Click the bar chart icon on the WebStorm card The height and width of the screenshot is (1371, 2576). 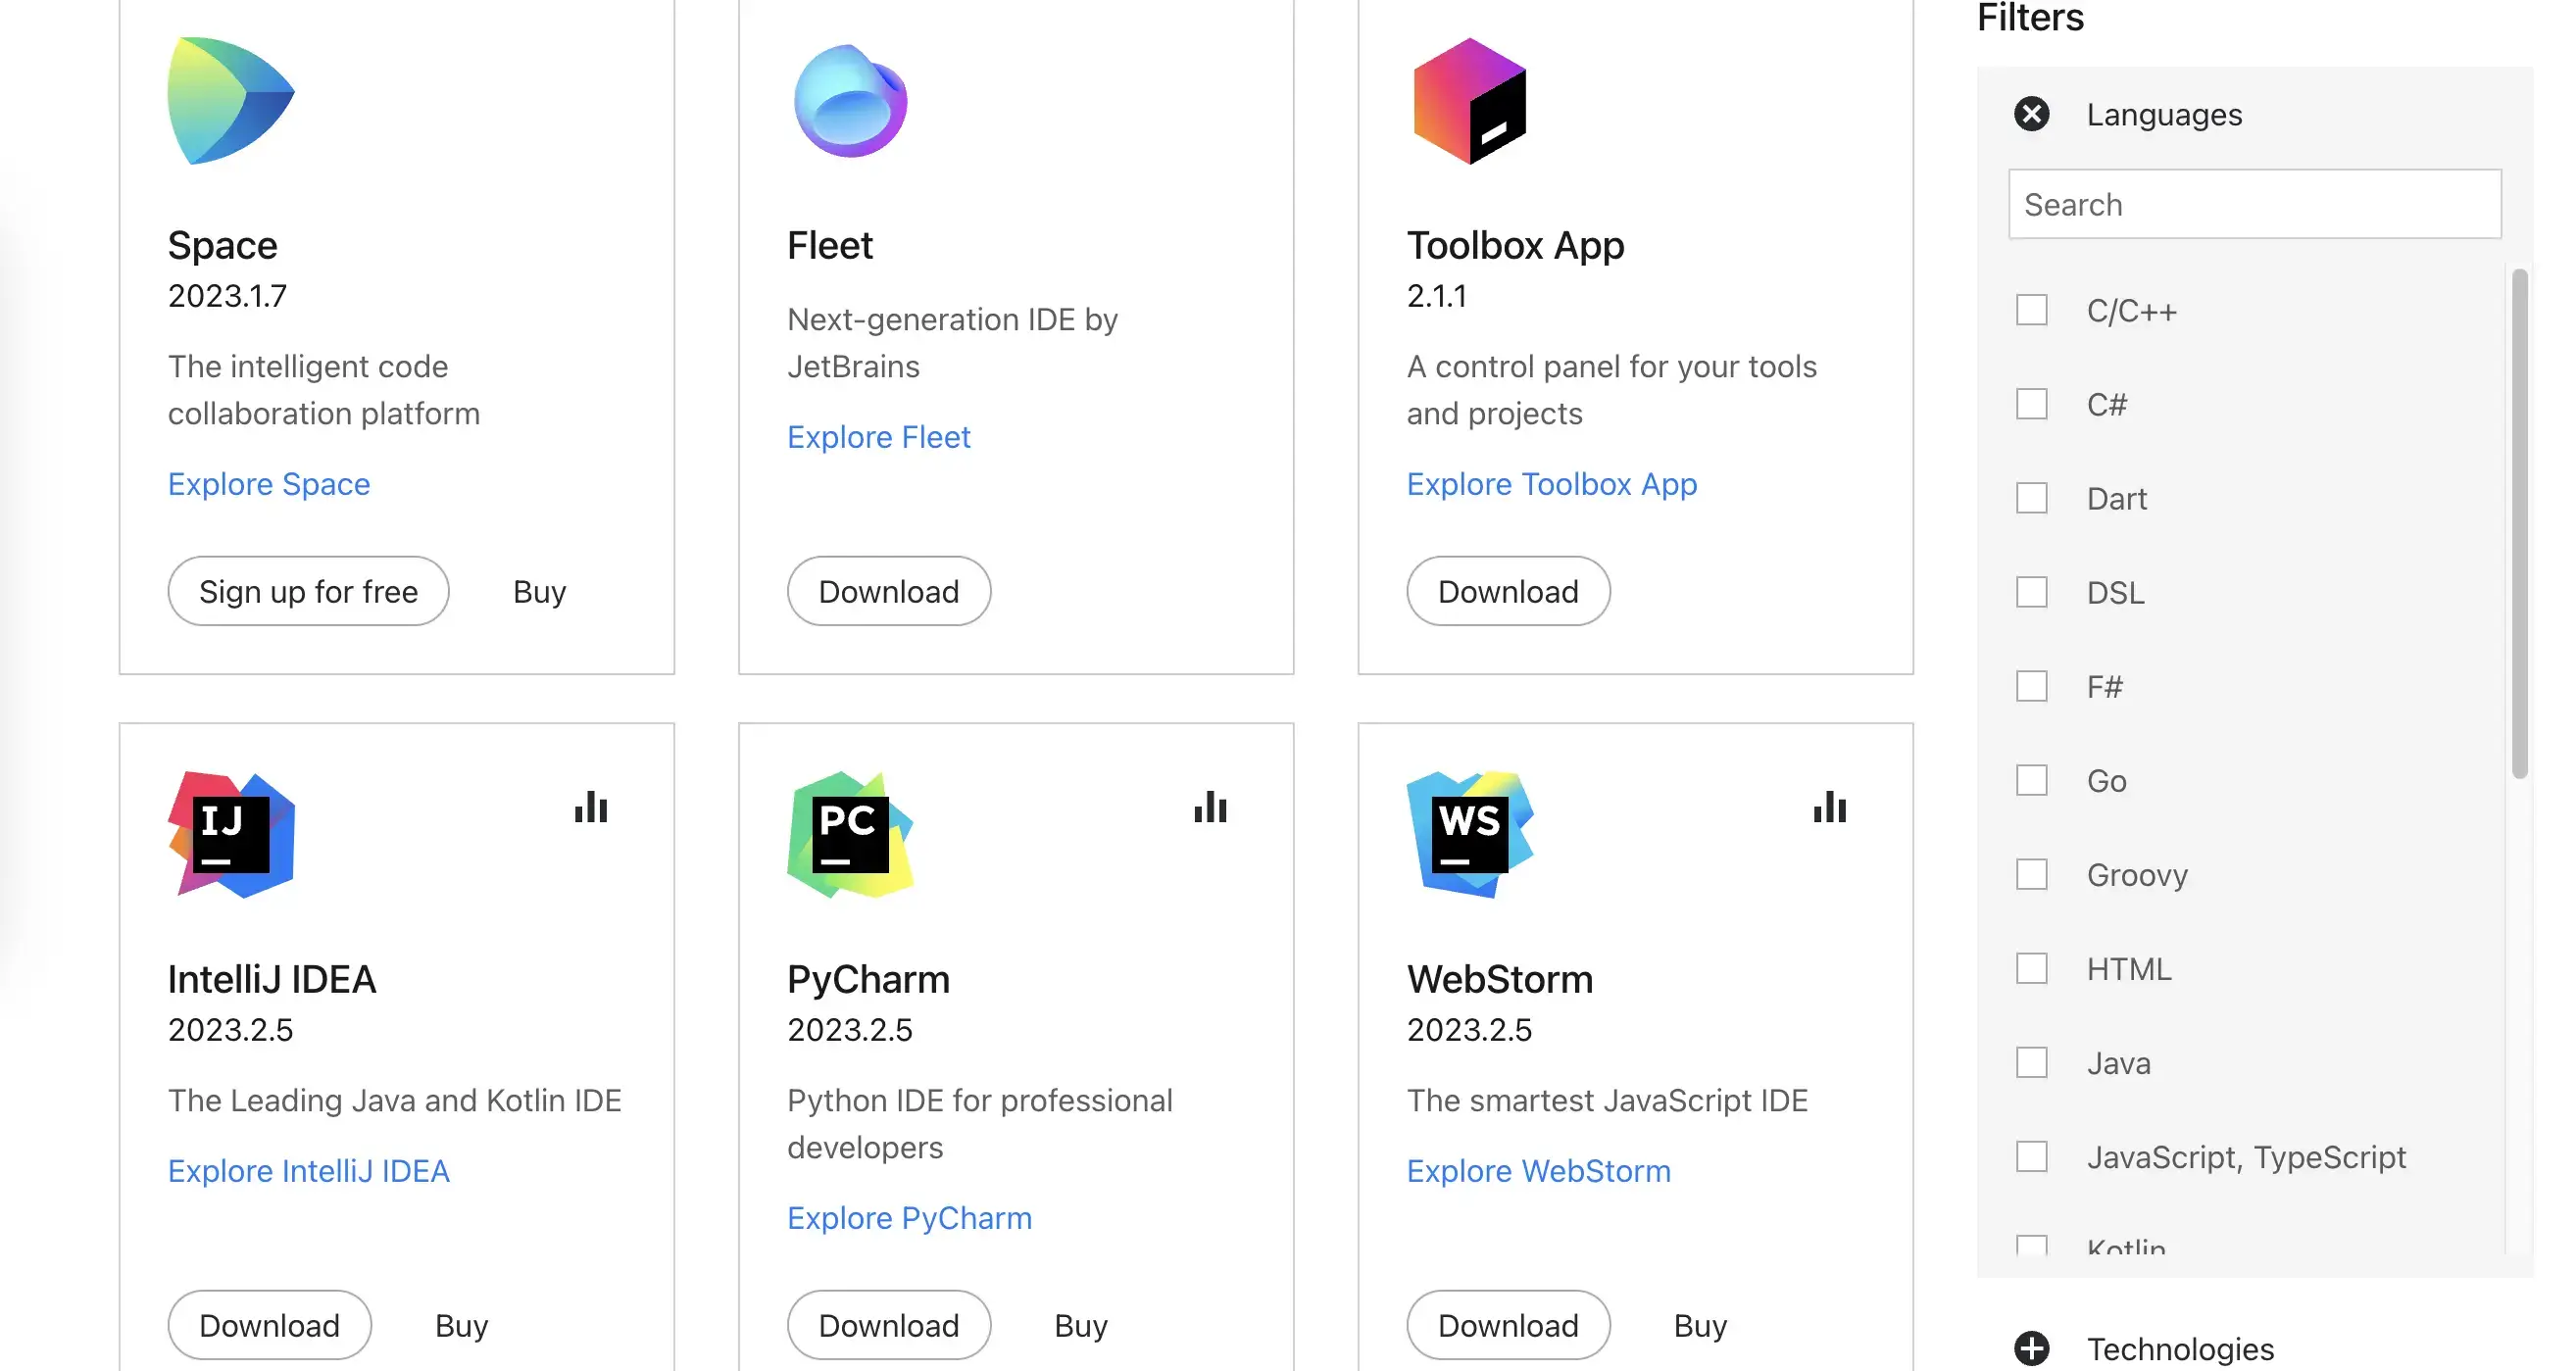click(x=1829, y=807)
